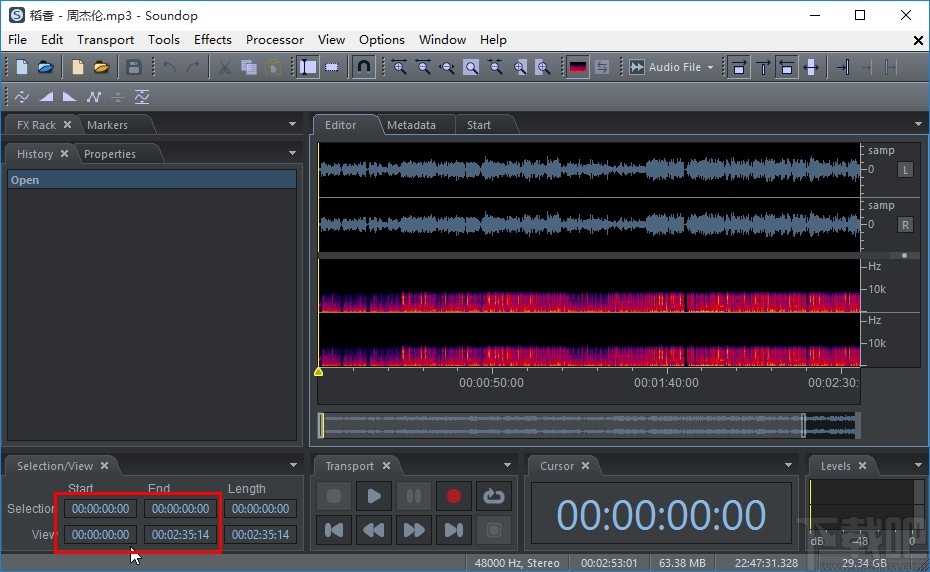Click the fade in icon
The height and width of the screenshot is (572, 930).
click(x=46, y=97)
